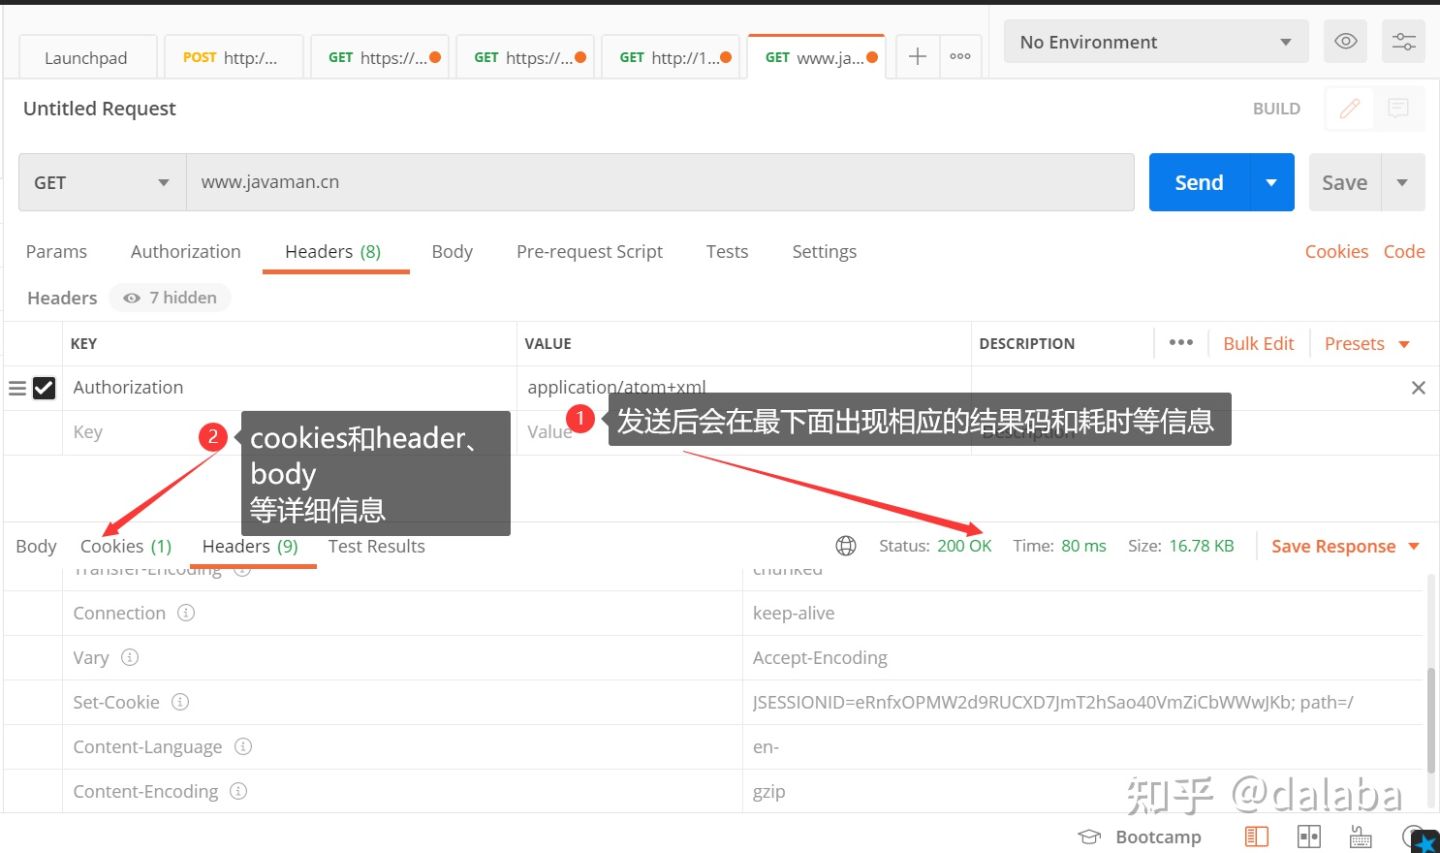Click the BUILD mode label
This screenshot has height=853, width=1440.
1277,108
